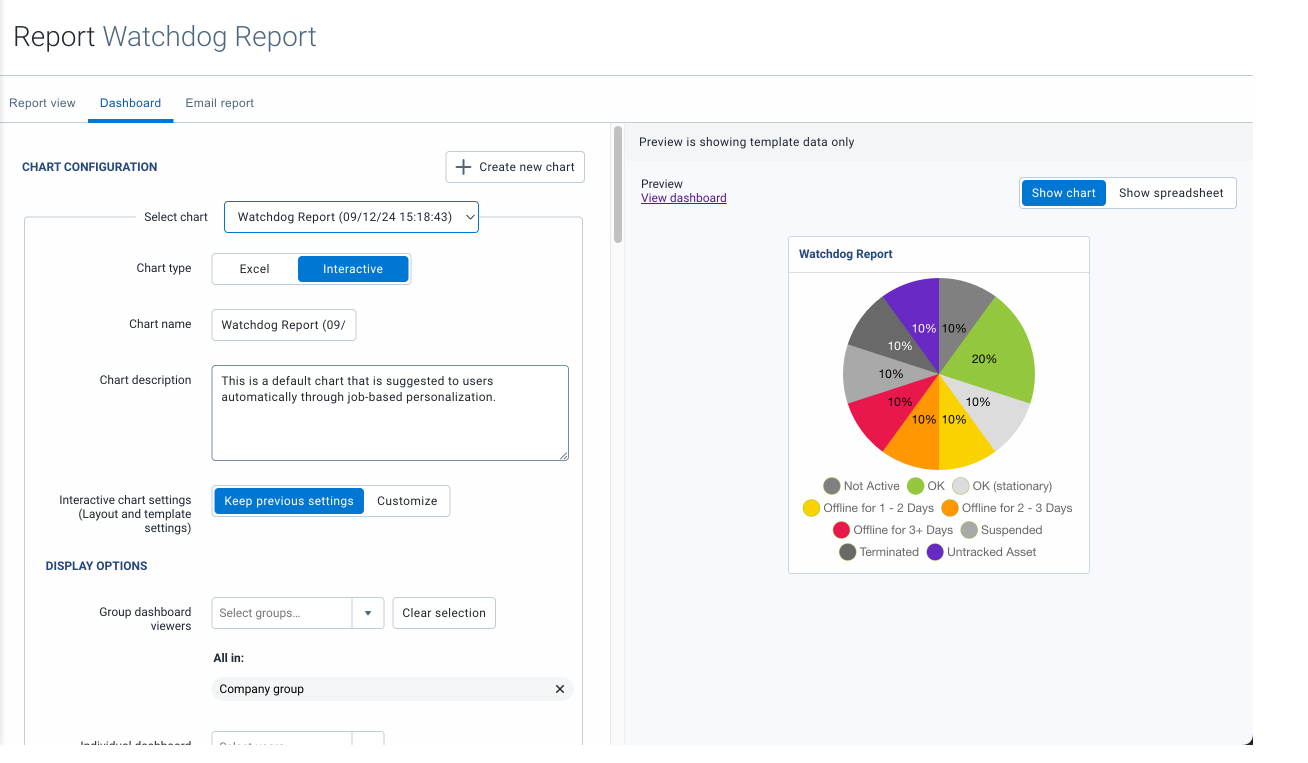Expand the Select groups dropdown arrow
Viewport: 1308px width, 763px height.
click(369, 612)
